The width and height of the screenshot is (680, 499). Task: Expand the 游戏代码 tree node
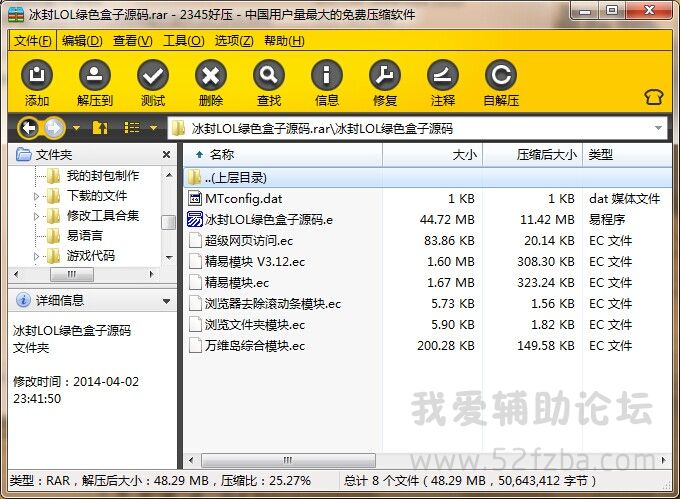pyautogui.click(x=36, y=256)
